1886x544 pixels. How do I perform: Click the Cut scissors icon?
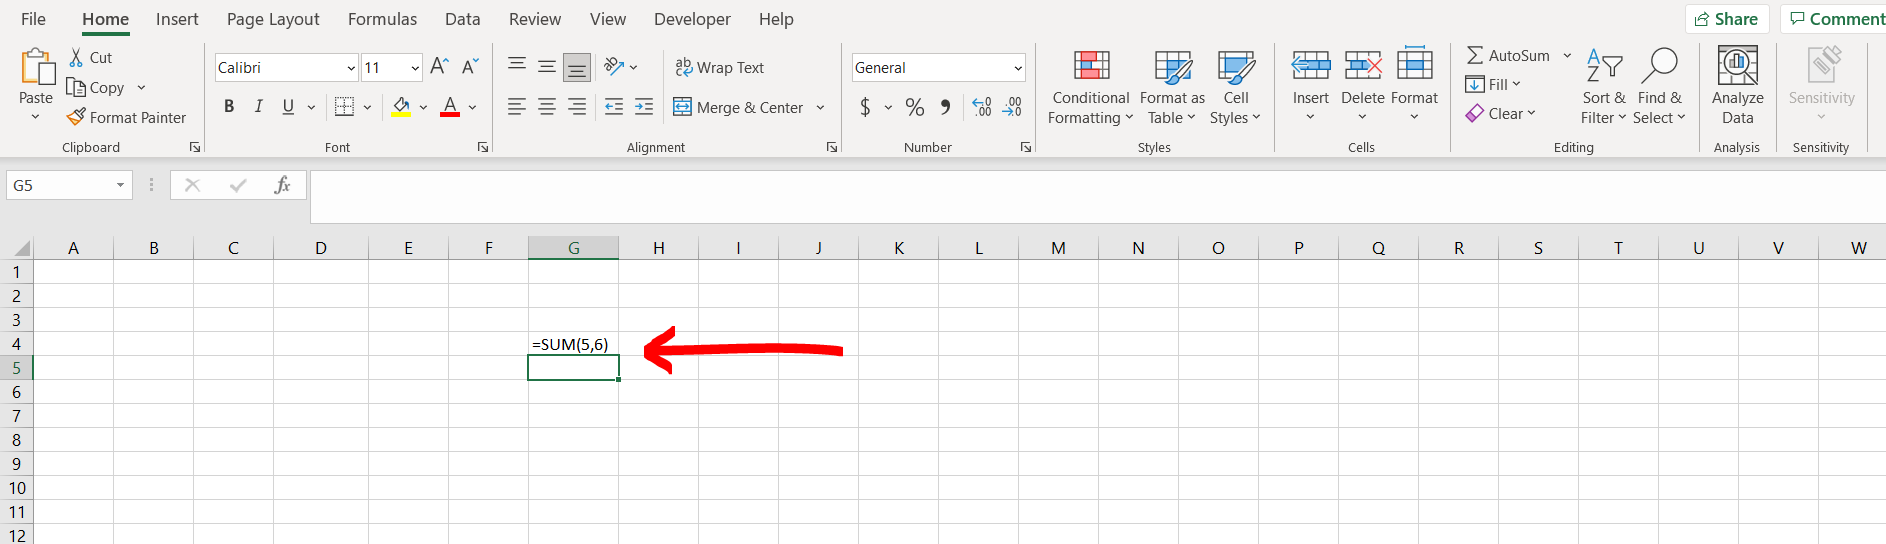76,58
